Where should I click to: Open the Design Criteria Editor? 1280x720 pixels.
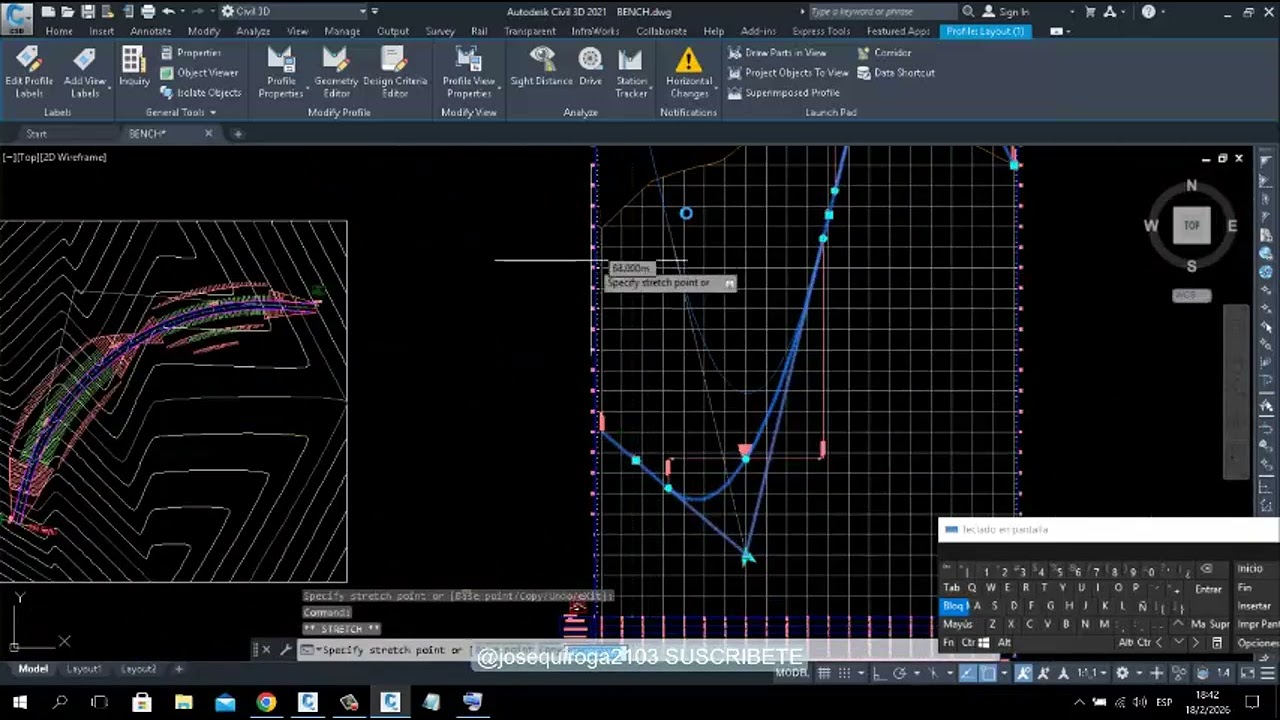(x=394, y=73)
